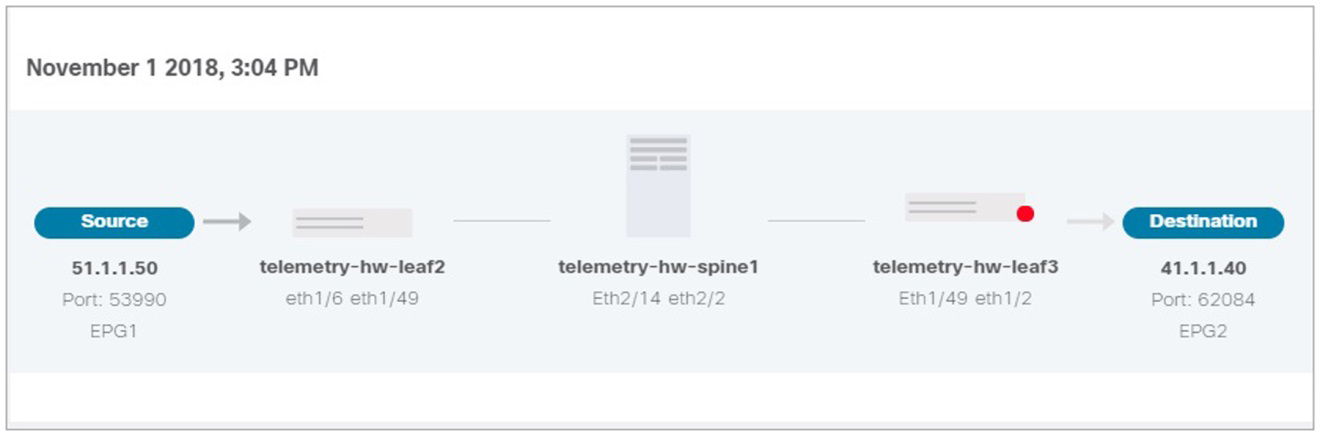Click the leaf2 interfaces eth1/6 eth1/49
The width and height of the screenshot is (1320, 436).
pos(352,298)
